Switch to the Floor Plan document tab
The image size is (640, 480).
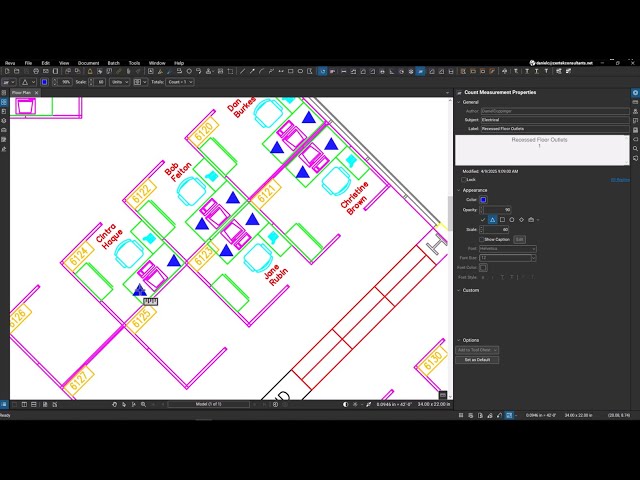pyautogui.click(x=21, y=93)
